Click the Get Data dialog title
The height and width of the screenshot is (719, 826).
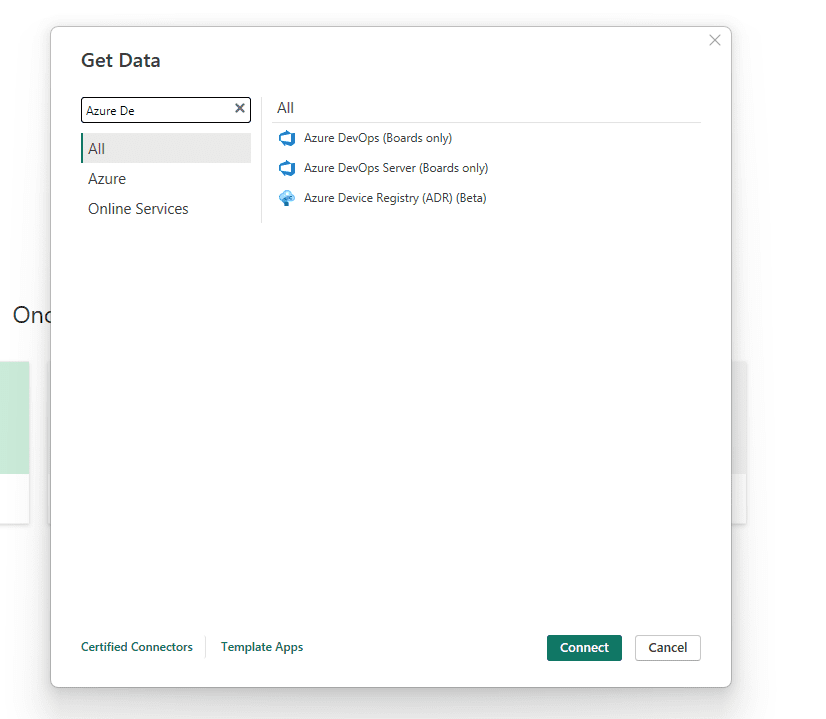click(x=121, y=60)
